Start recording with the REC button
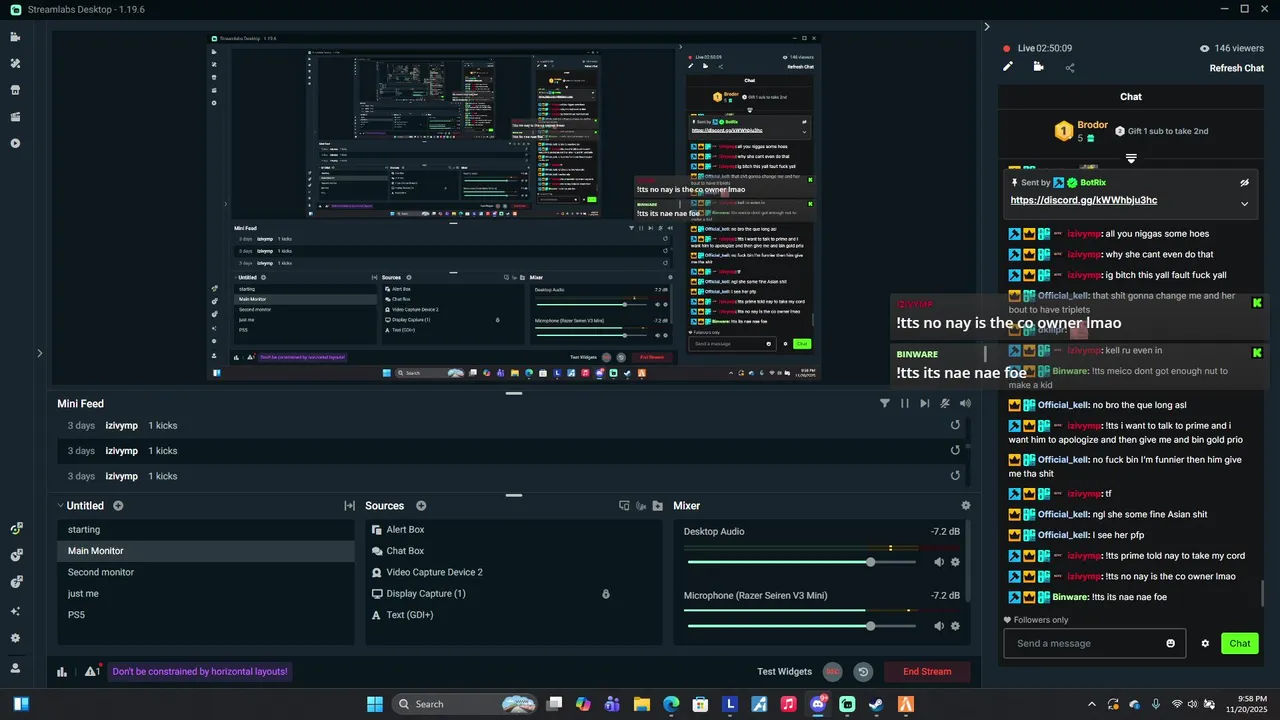The width and height of the screenshot is (1280, 720). (832, 672)
